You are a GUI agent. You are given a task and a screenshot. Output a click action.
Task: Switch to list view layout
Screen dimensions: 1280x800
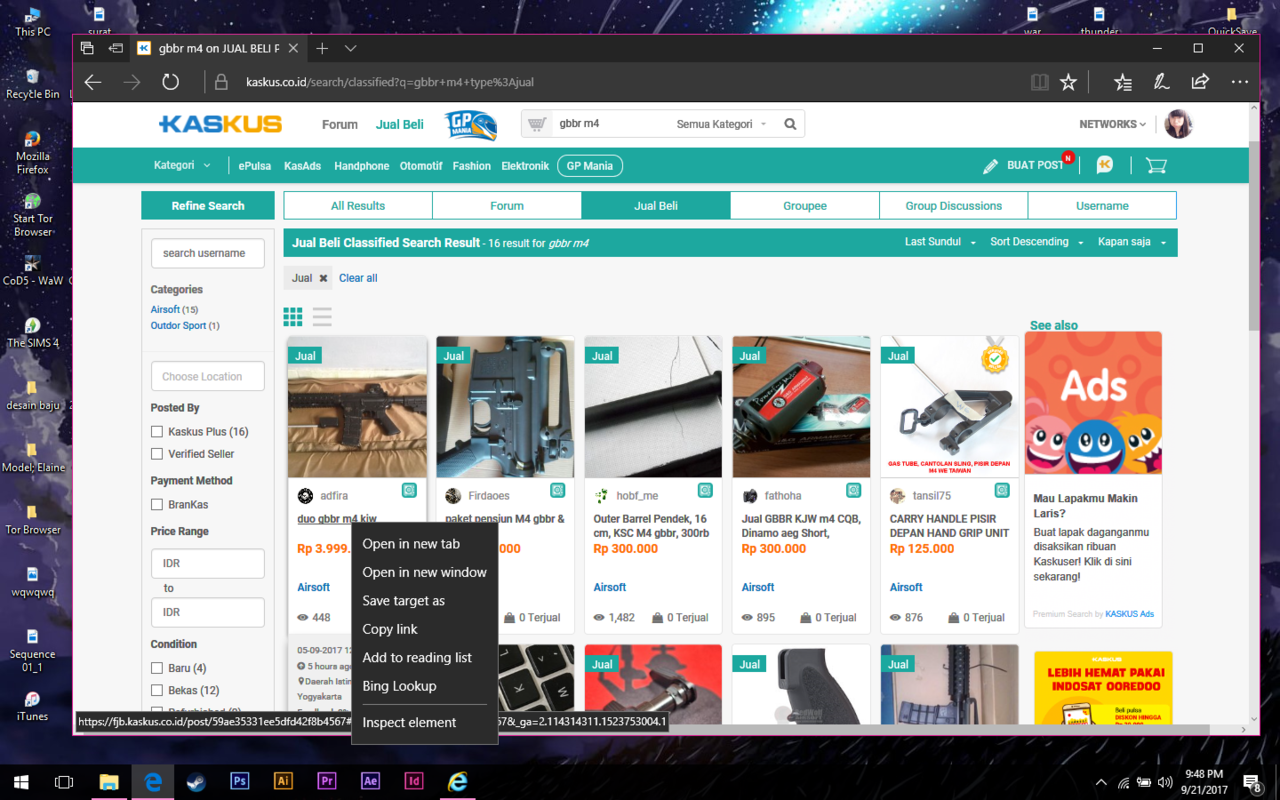click(322, 317)
